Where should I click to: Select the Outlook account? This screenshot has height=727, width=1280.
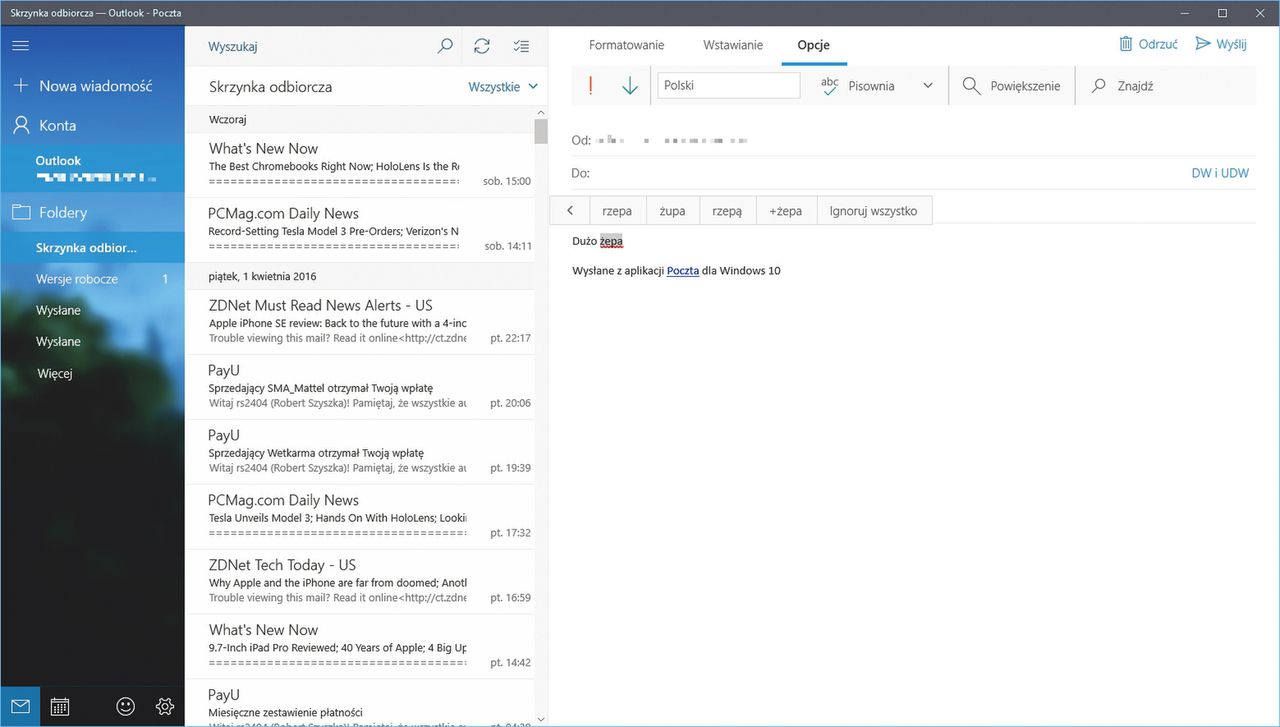[92, 168]
